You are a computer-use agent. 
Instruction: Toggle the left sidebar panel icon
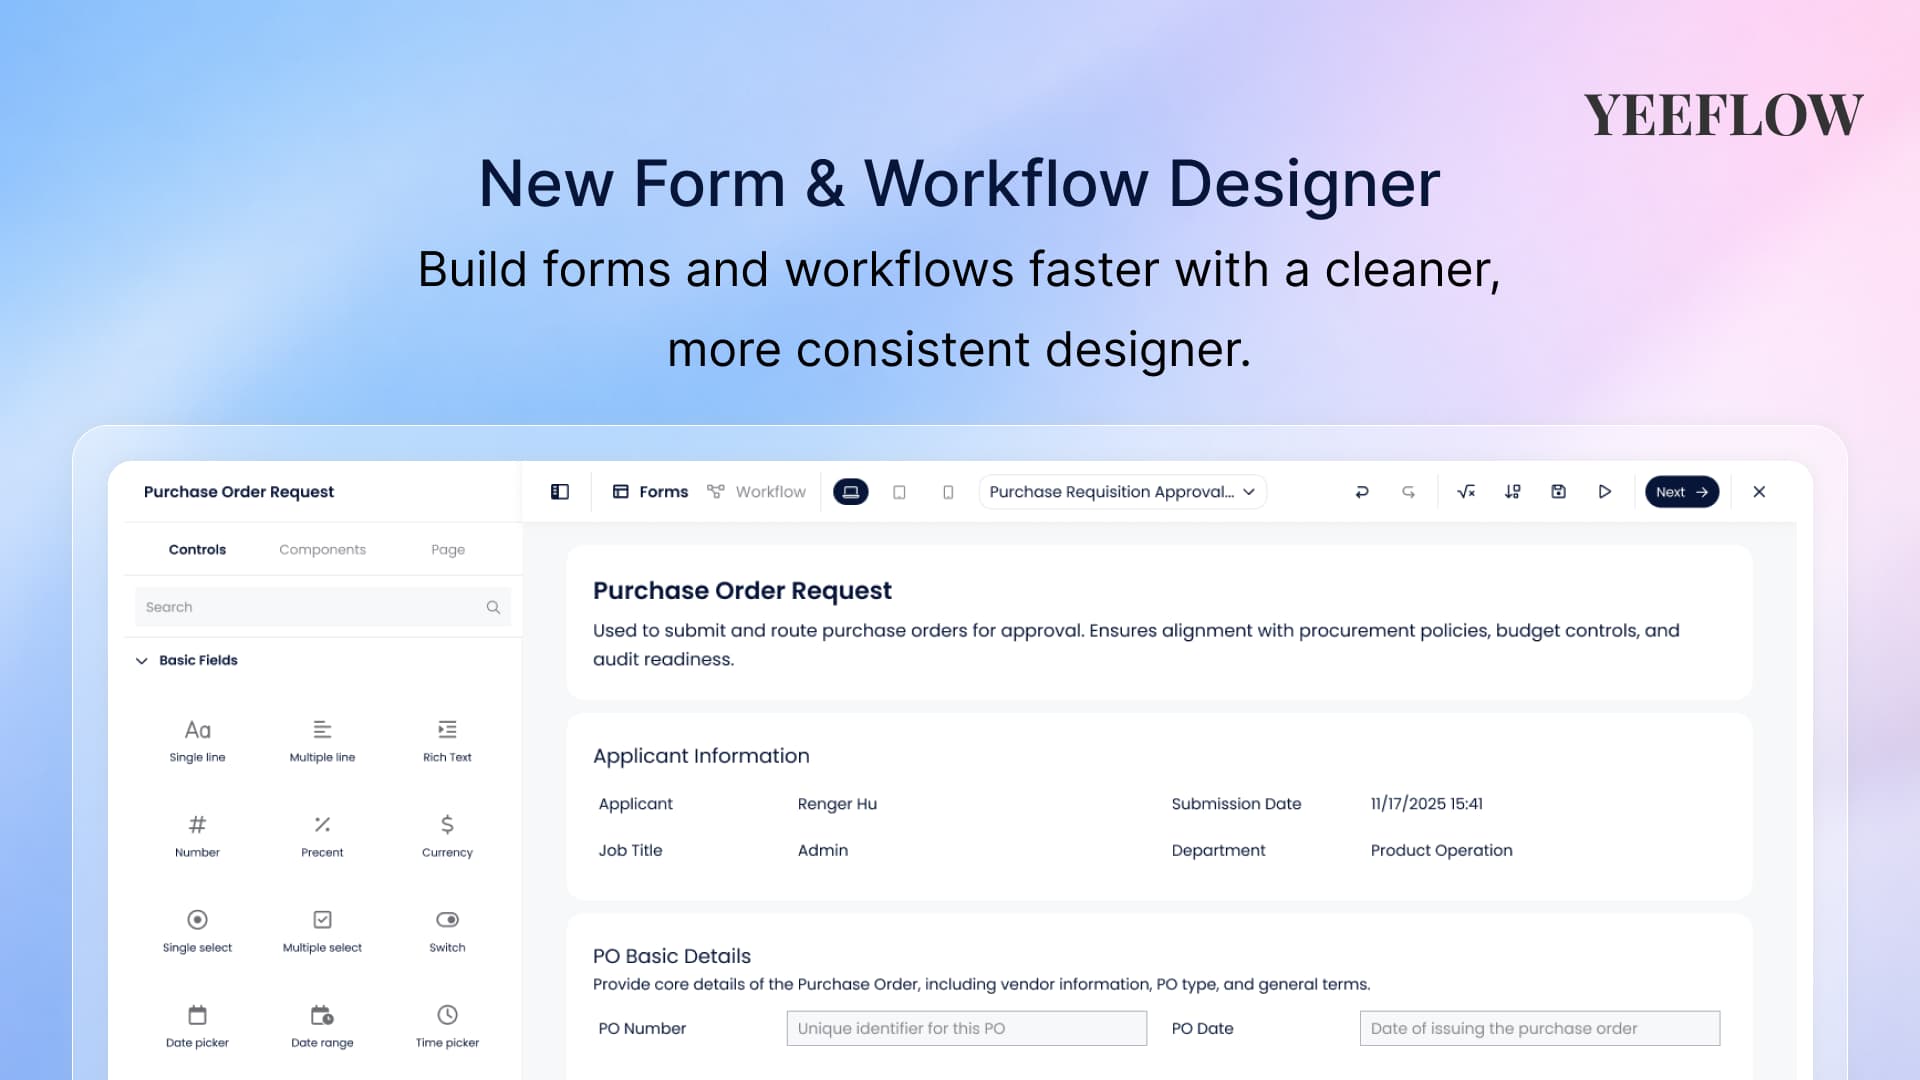point(560,492)
